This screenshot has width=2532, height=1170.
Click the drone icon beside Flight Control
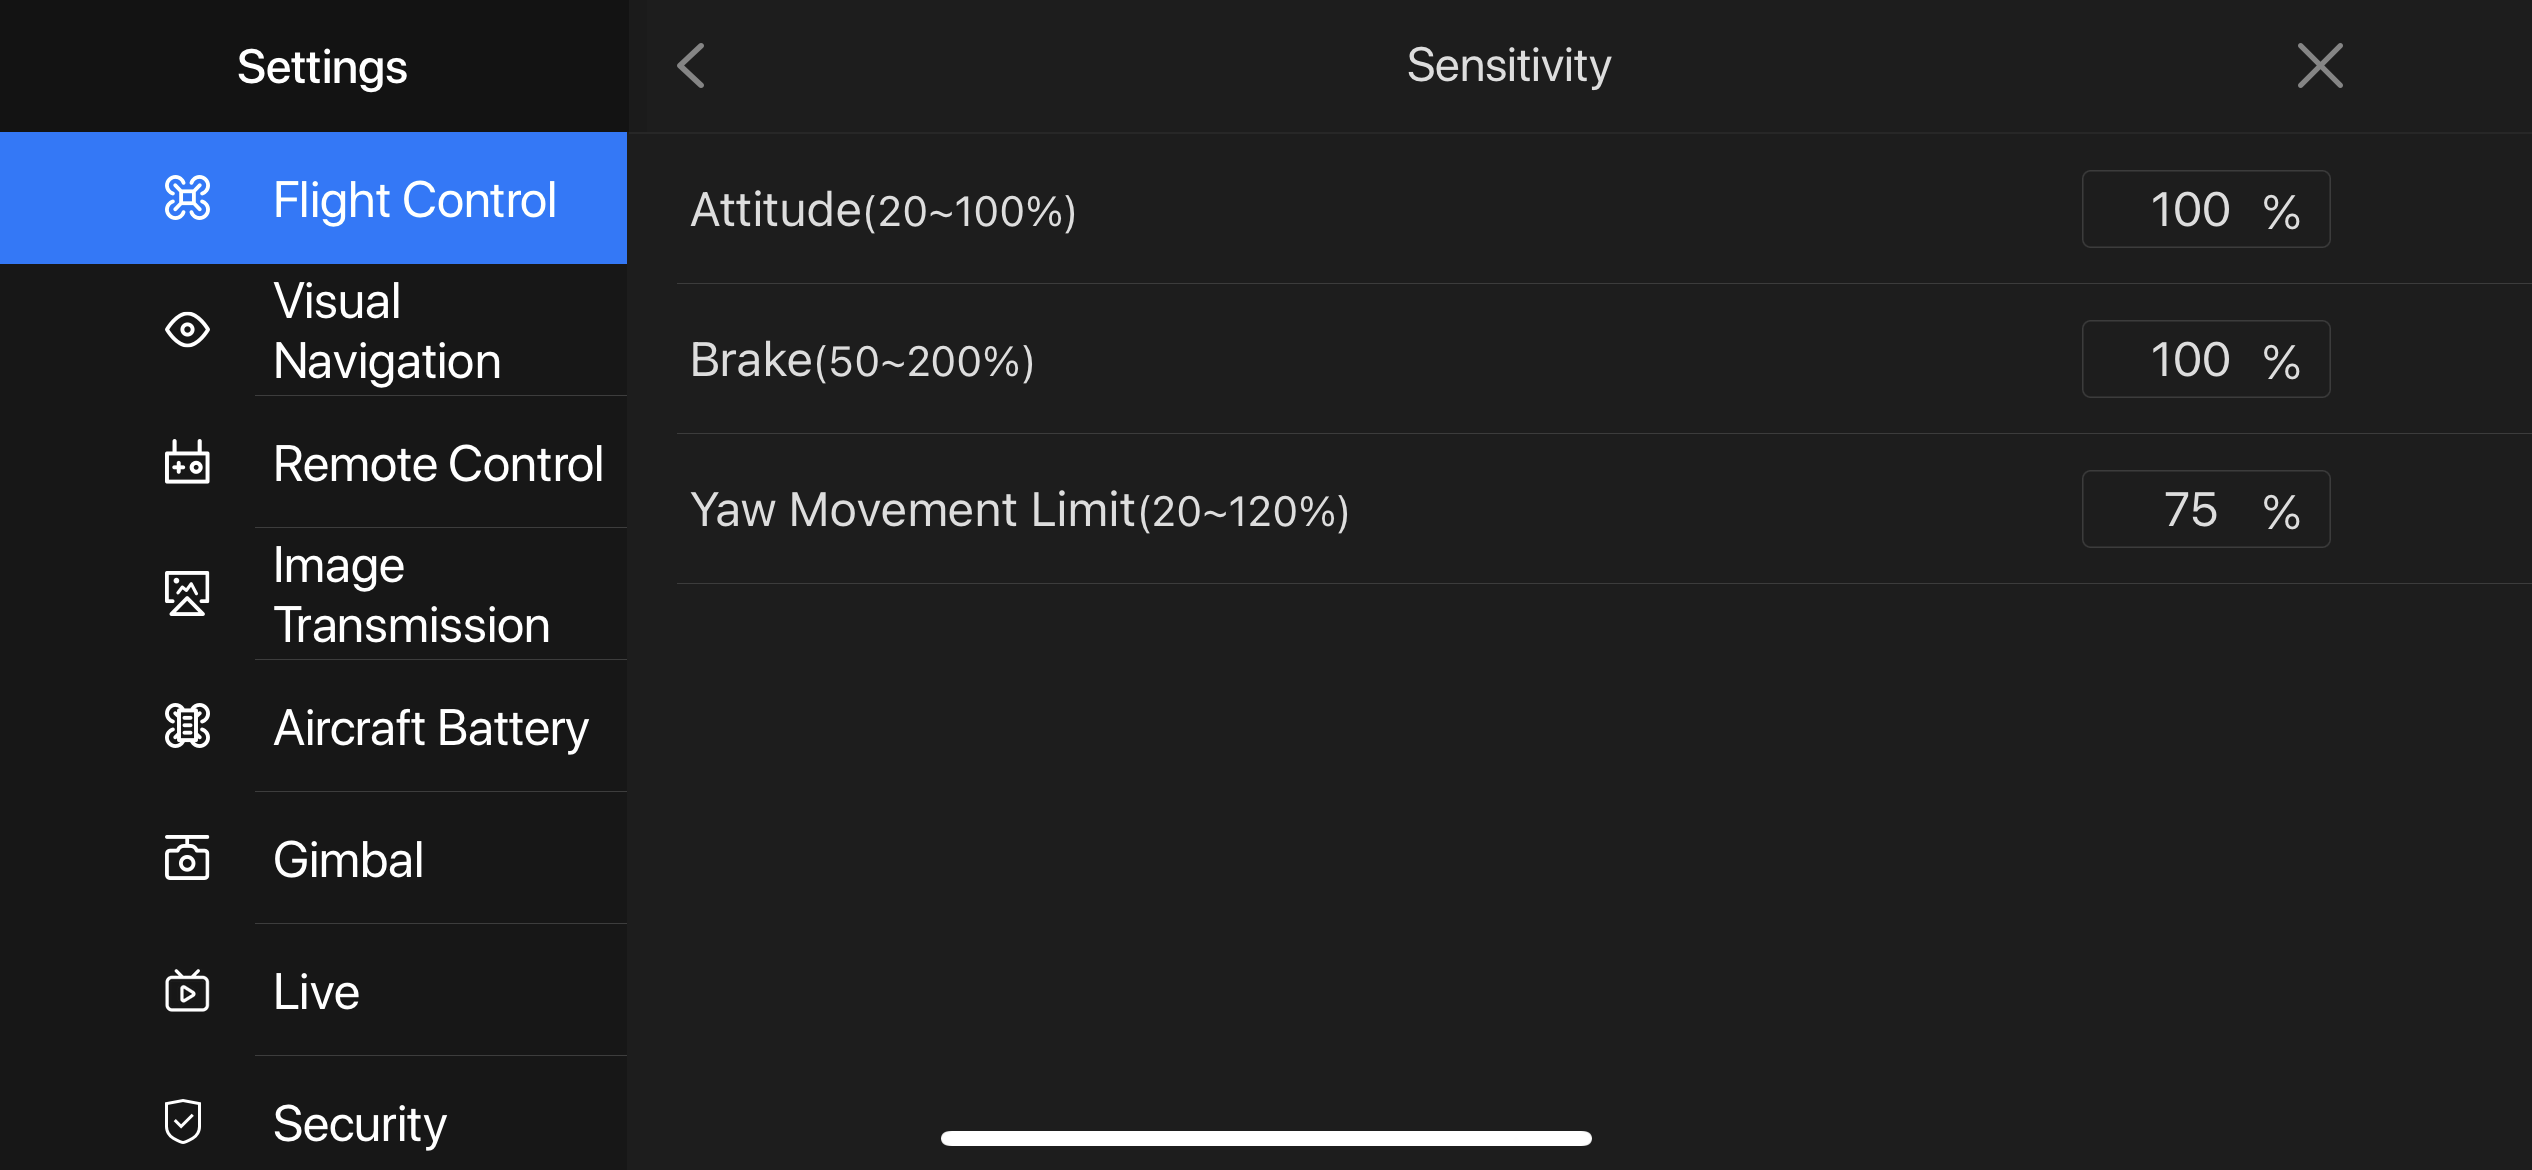(x=187, y=198)
